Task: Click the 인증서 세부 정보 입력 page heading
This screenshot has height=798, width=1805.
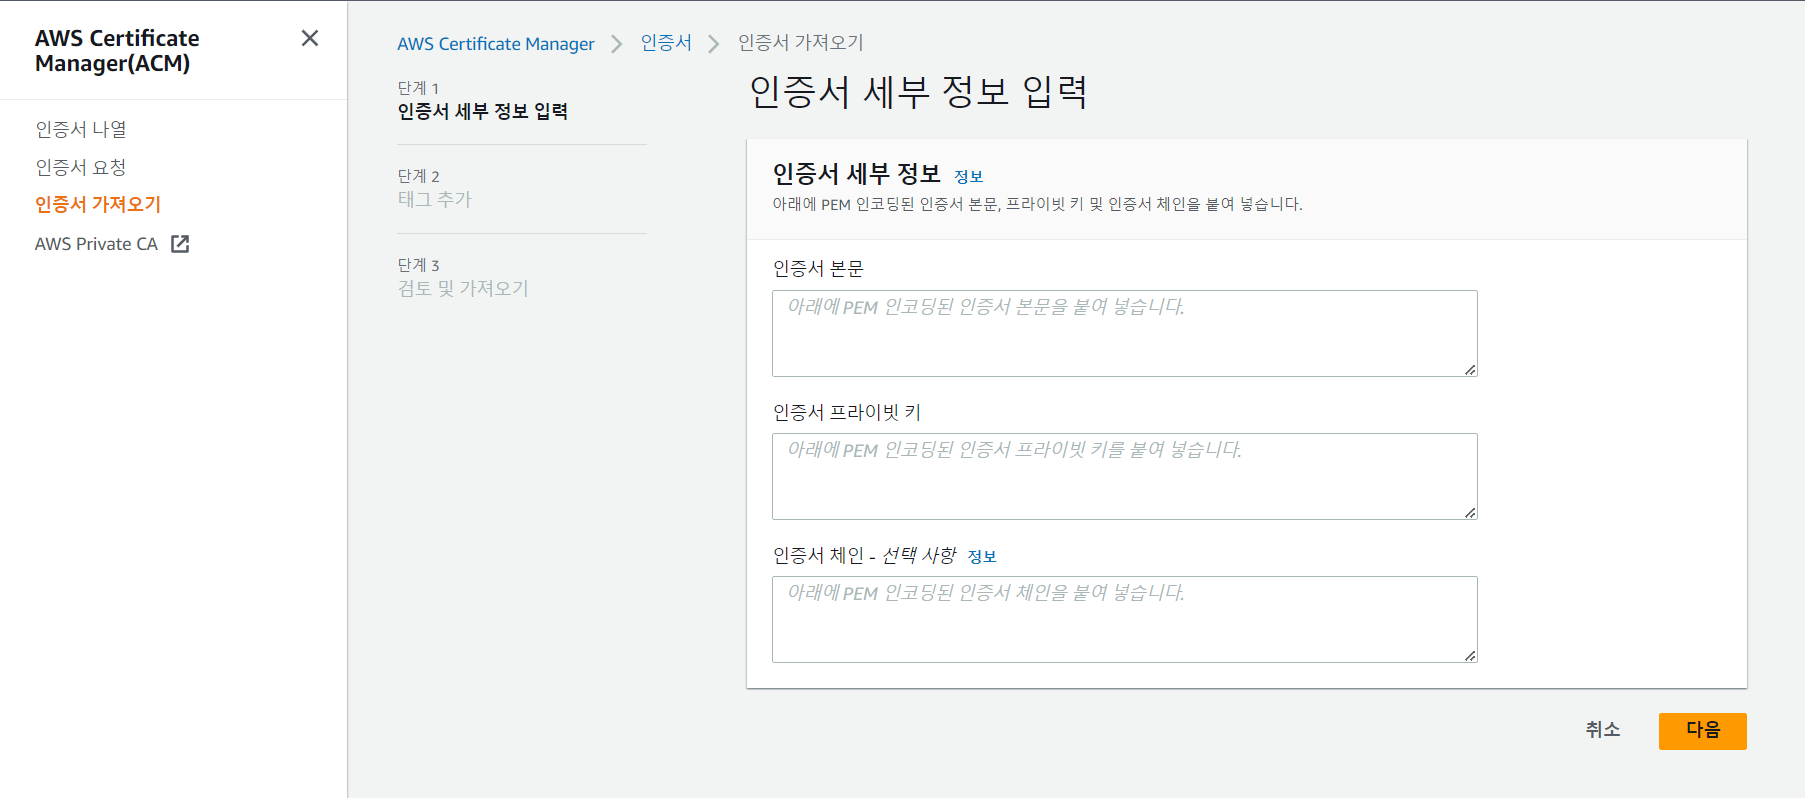Action: pos(918,92)
